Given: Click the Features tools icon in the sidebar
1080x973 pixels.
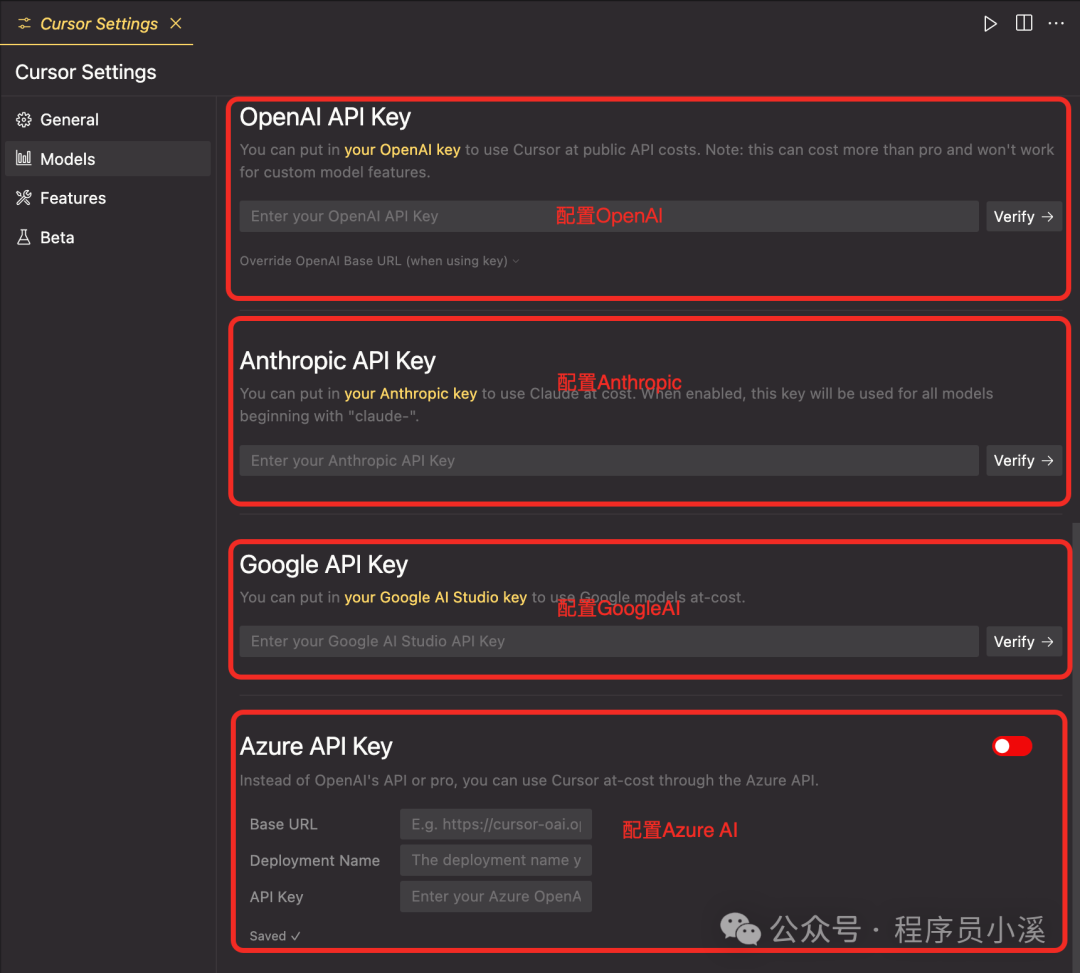Looking at the screenshot, I should coord(23,198).
